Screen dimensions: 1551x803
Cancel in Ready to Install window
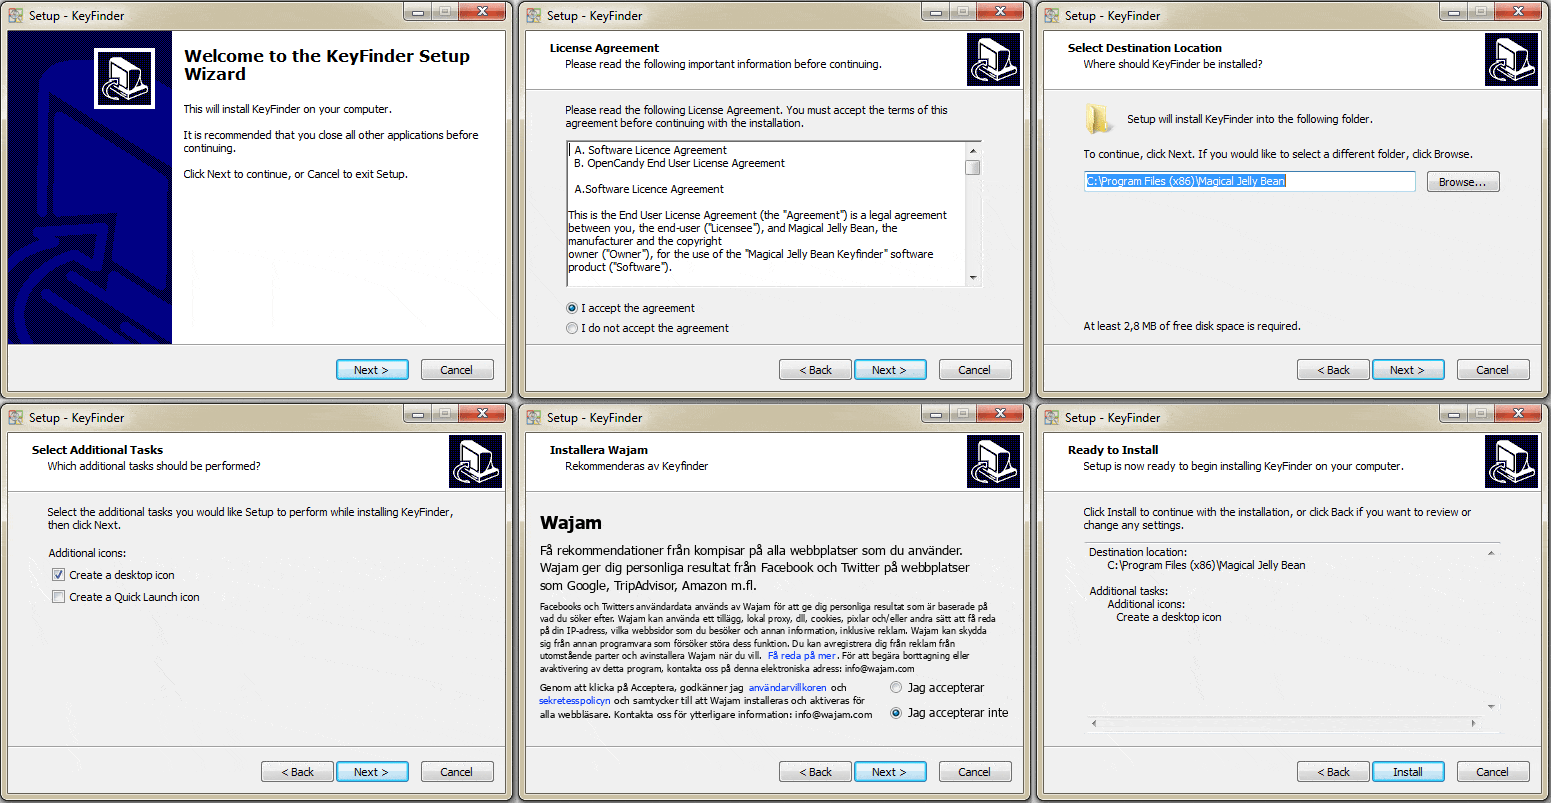point(1493,771)
